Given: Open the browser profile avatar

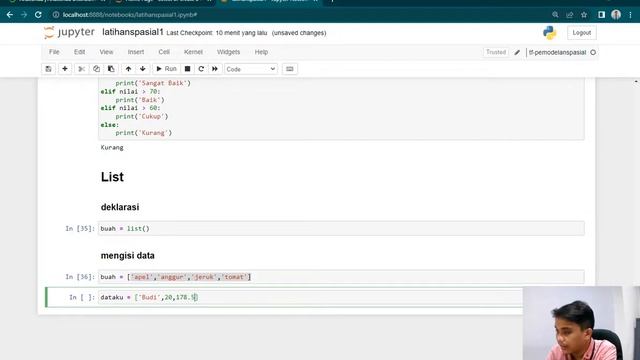Looking at the screenshot, I should [616, 15].
